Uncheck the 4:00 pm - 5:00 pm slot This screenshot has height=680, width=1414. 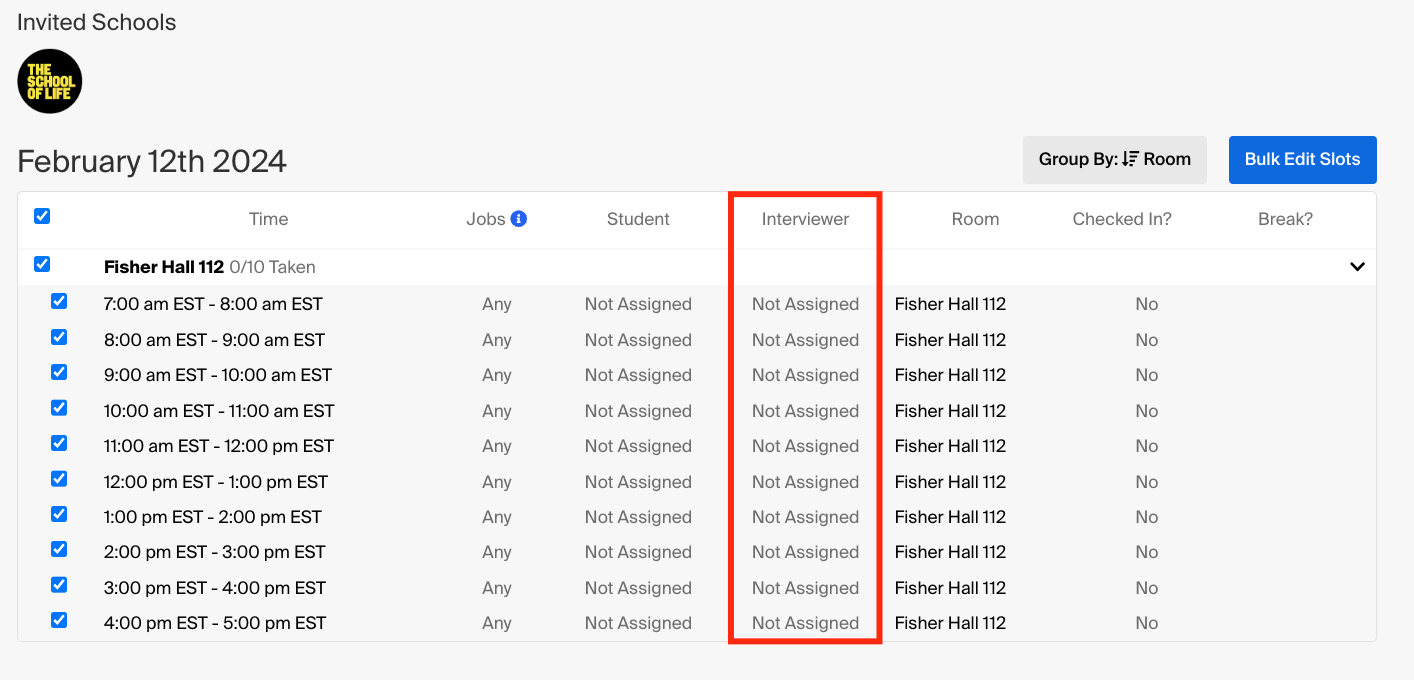click(x=59, y=621)
